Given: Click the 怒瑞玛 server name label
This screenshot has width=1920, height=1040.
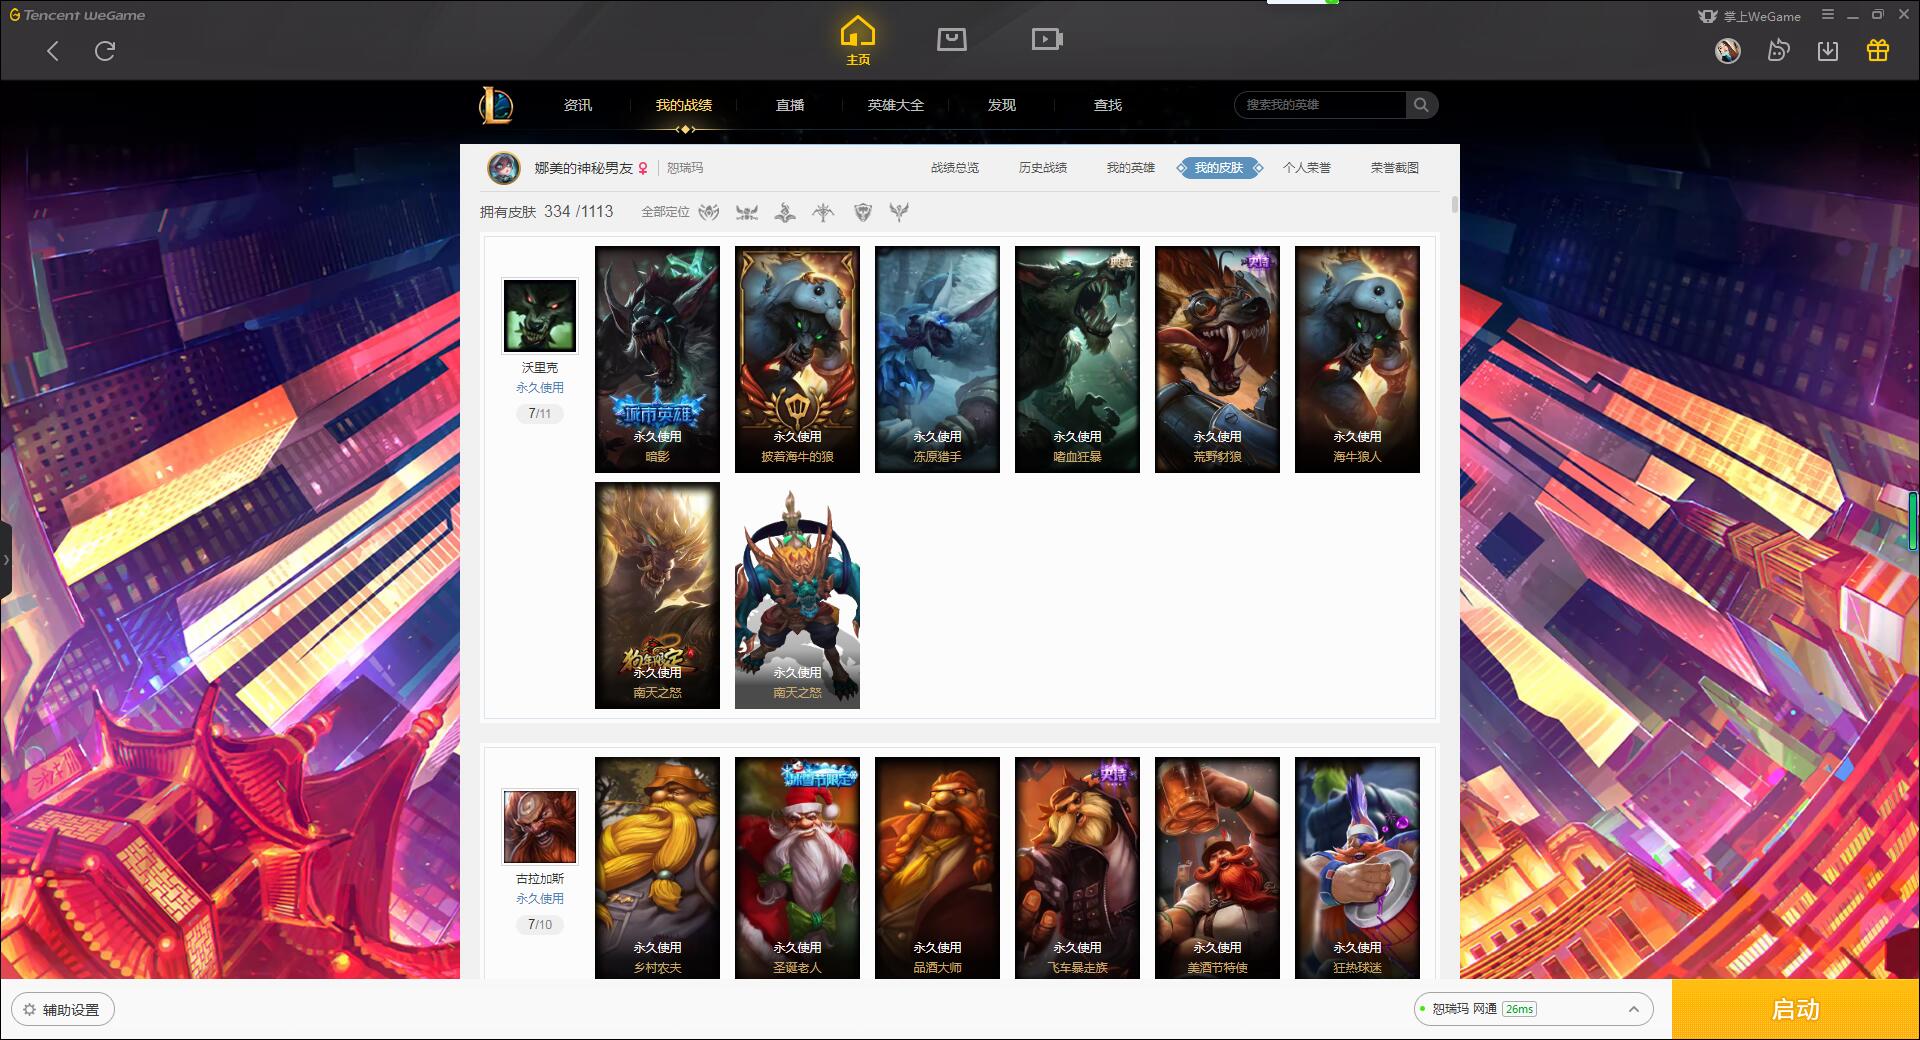Looking at the screenshot, I should [x=686, y=168].
